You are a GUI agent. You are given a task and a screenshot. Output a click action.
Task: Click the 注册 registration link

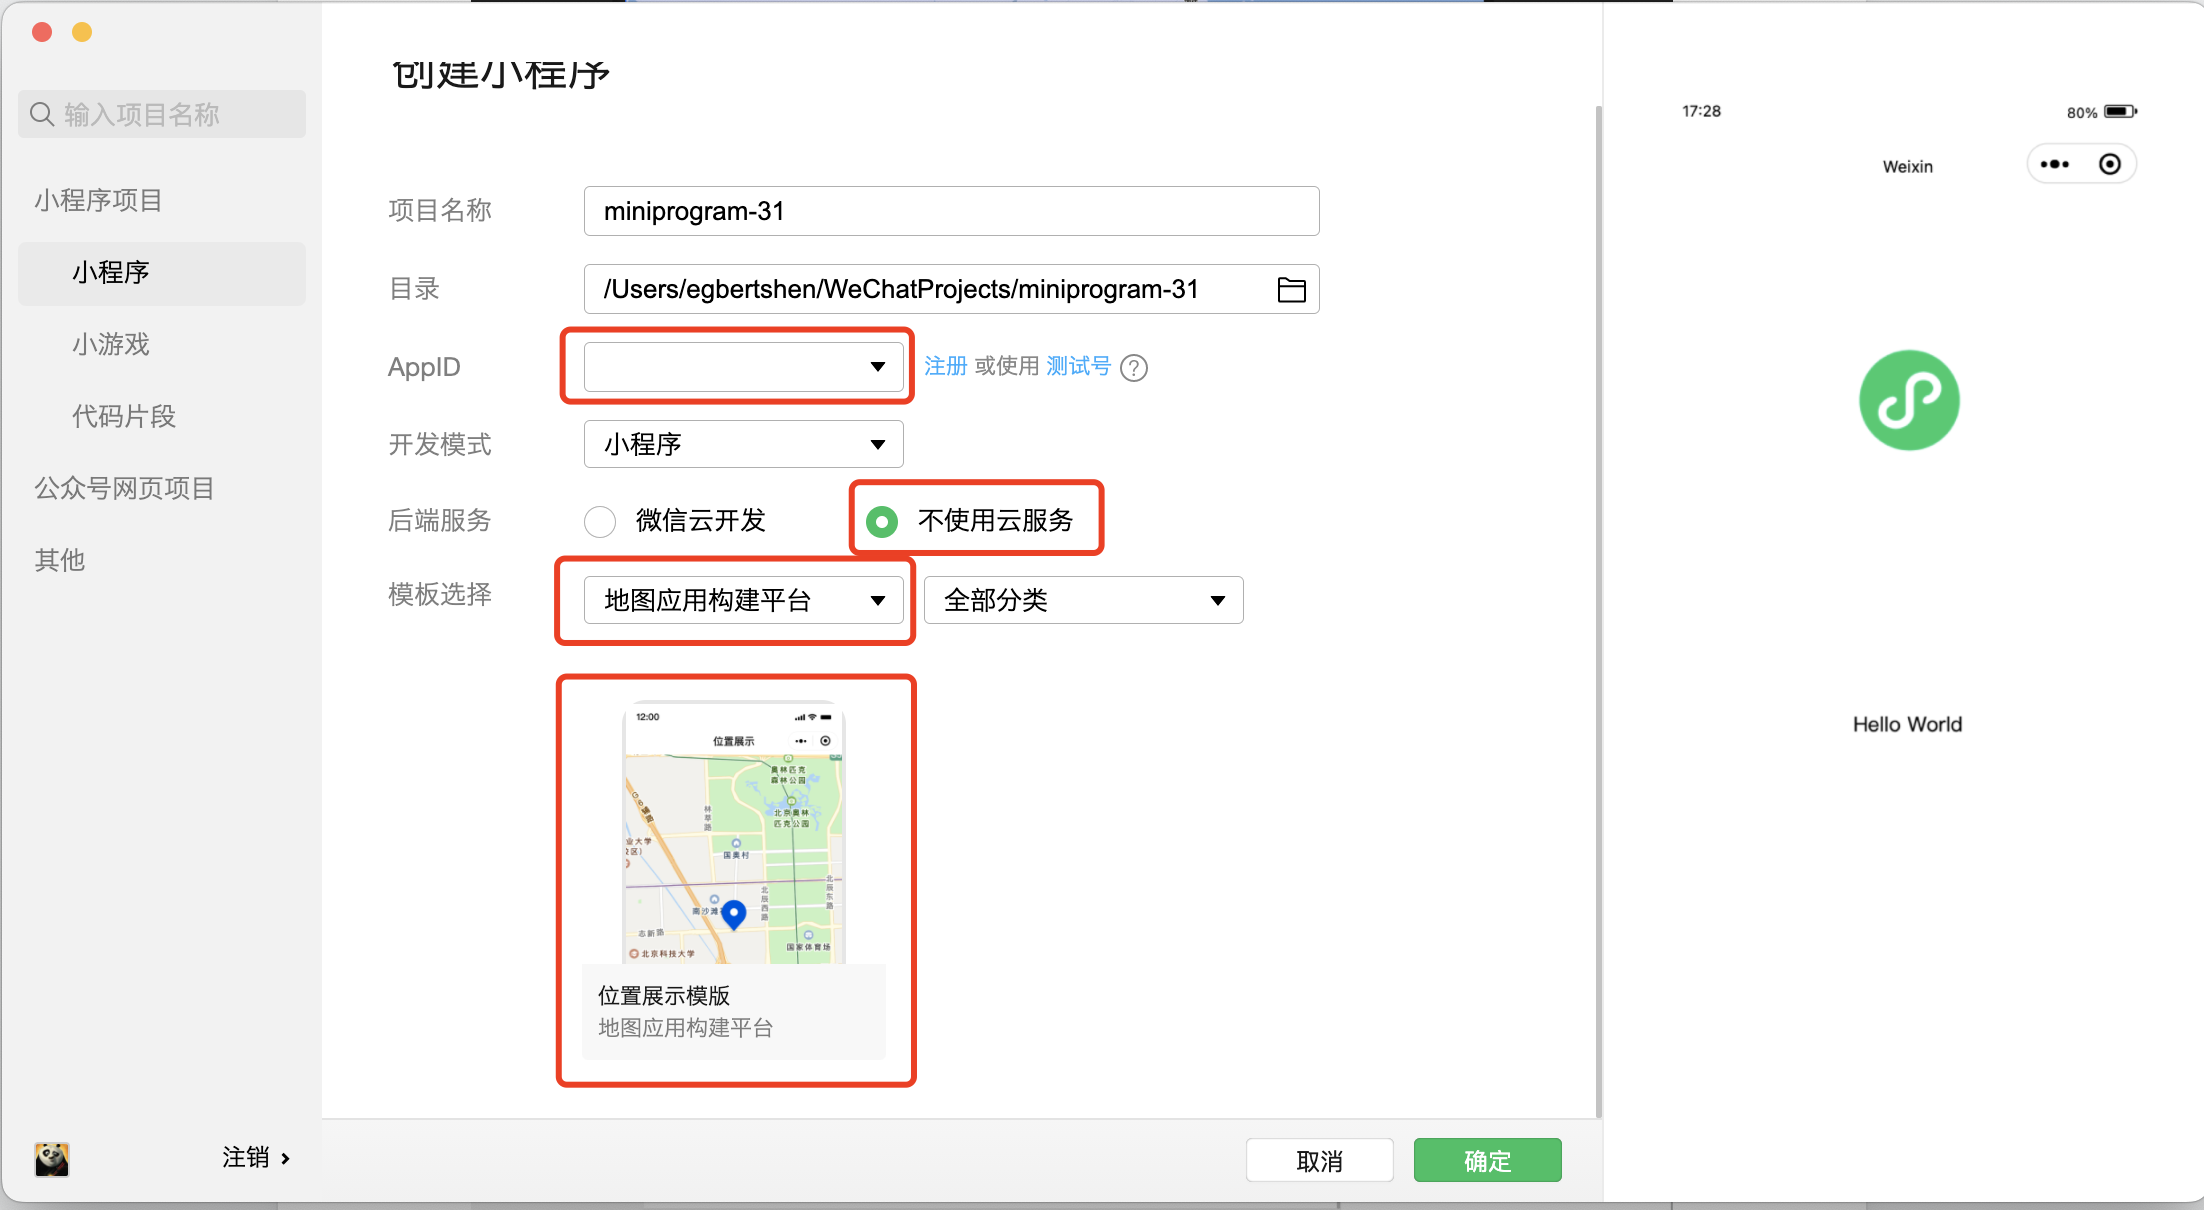point(944,367)
